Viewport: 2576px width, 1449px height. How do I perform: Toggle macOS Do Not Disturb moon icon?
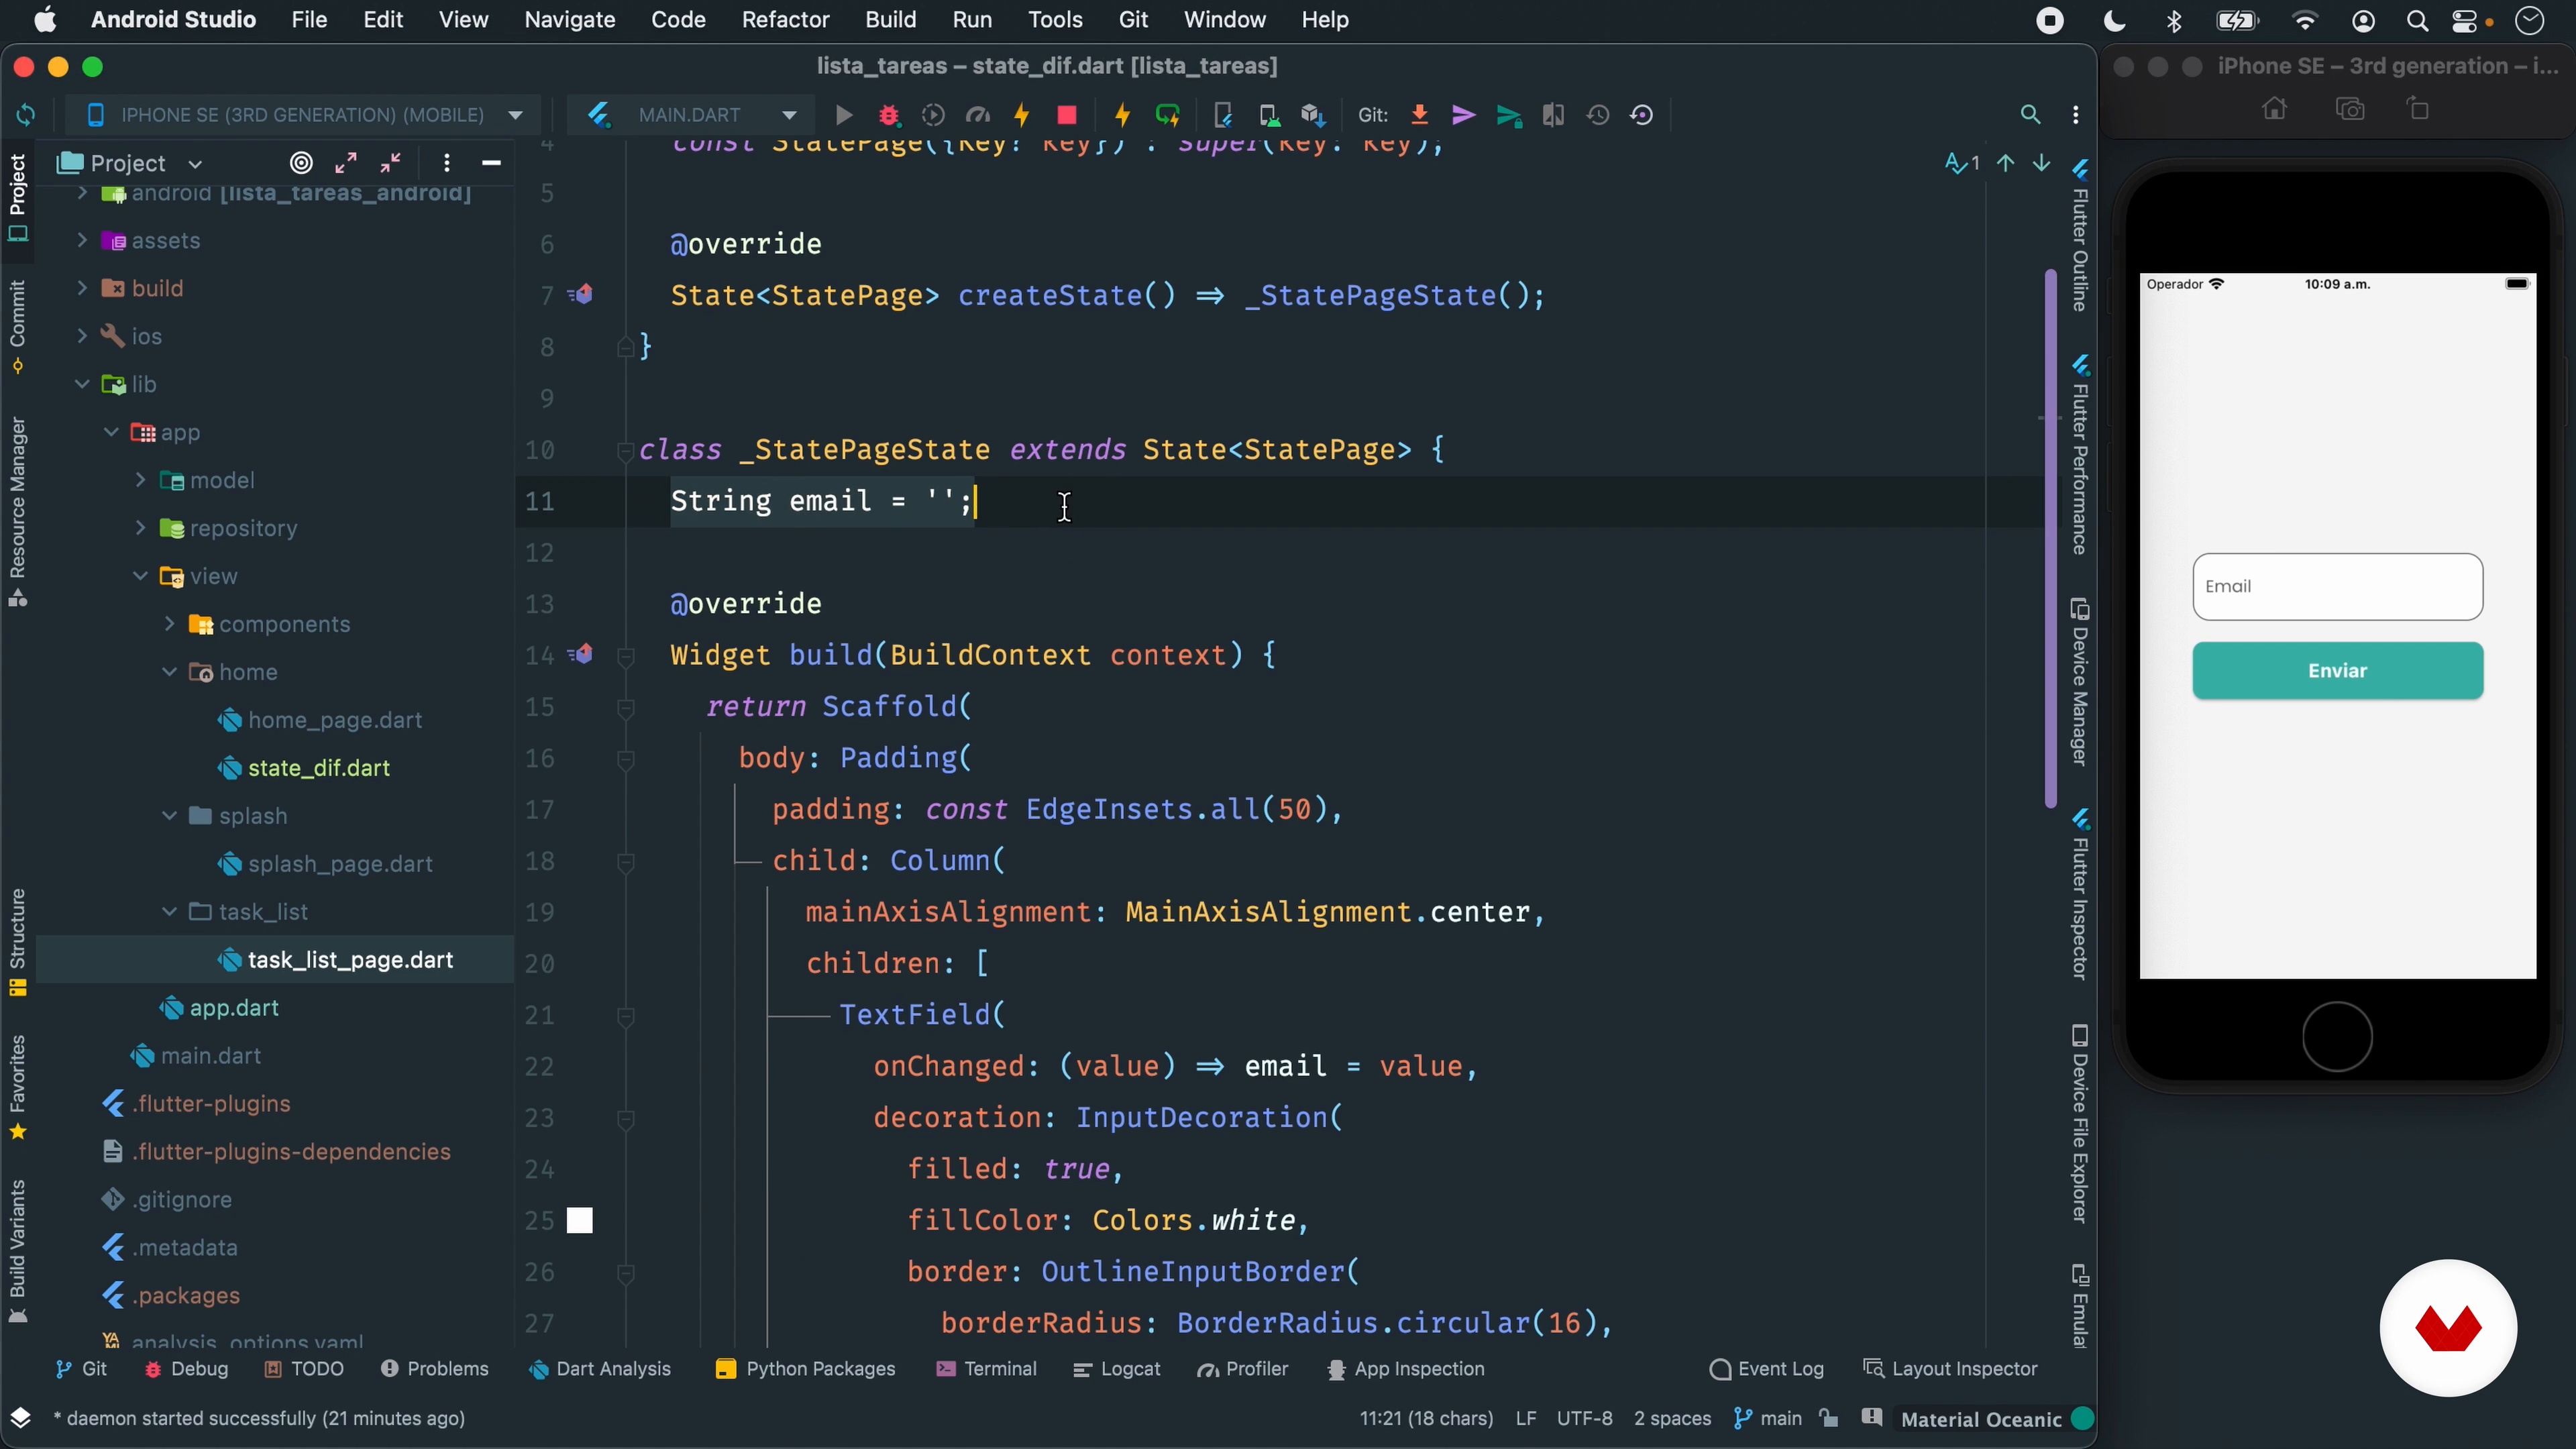(x=2114, y=20)
